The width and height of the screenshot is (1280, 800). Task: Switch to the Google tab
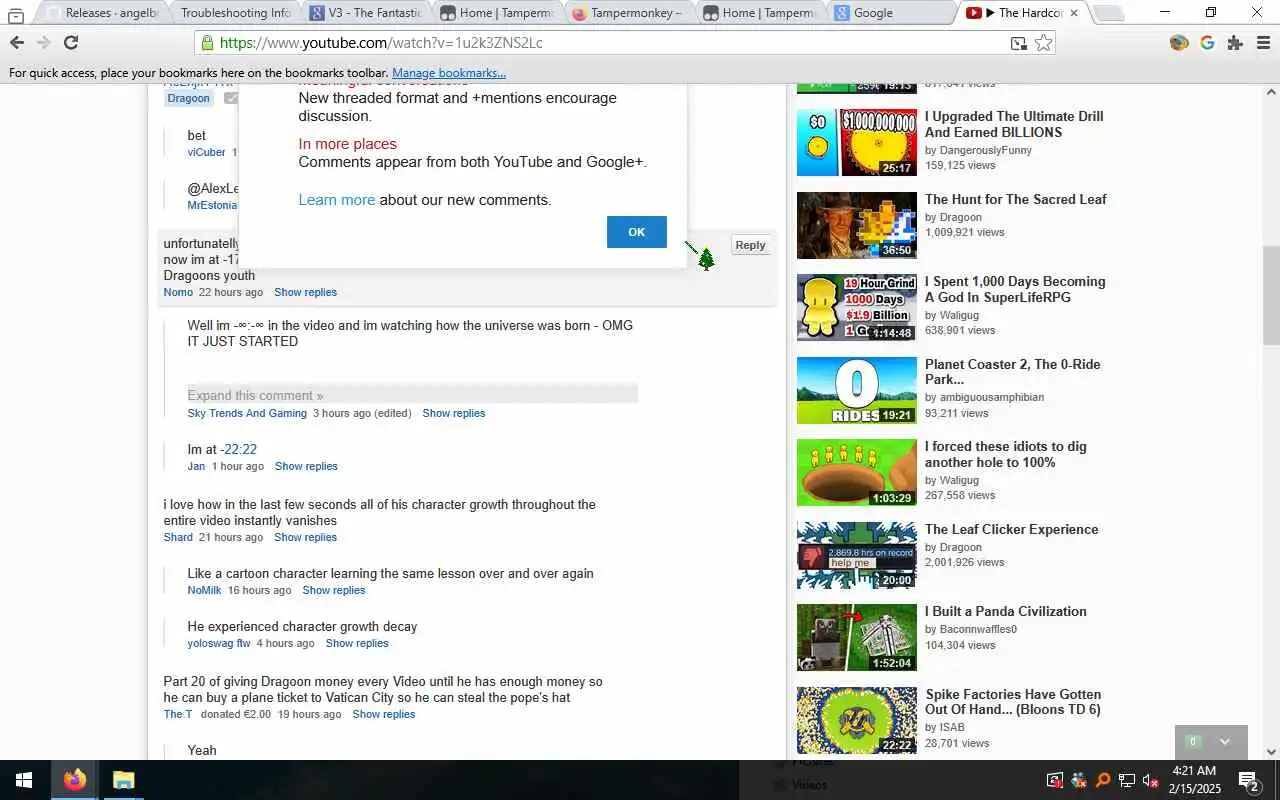890,13
